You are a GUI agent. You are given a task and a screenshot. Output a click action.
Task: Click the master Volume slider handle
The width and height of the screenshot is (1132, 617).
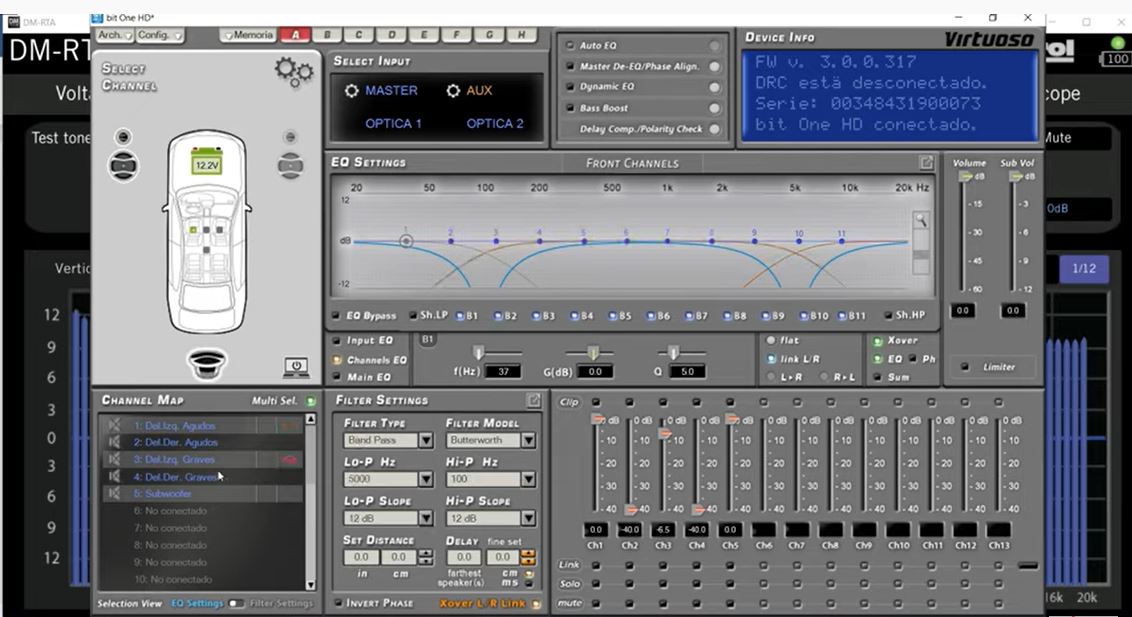(965, 176)
